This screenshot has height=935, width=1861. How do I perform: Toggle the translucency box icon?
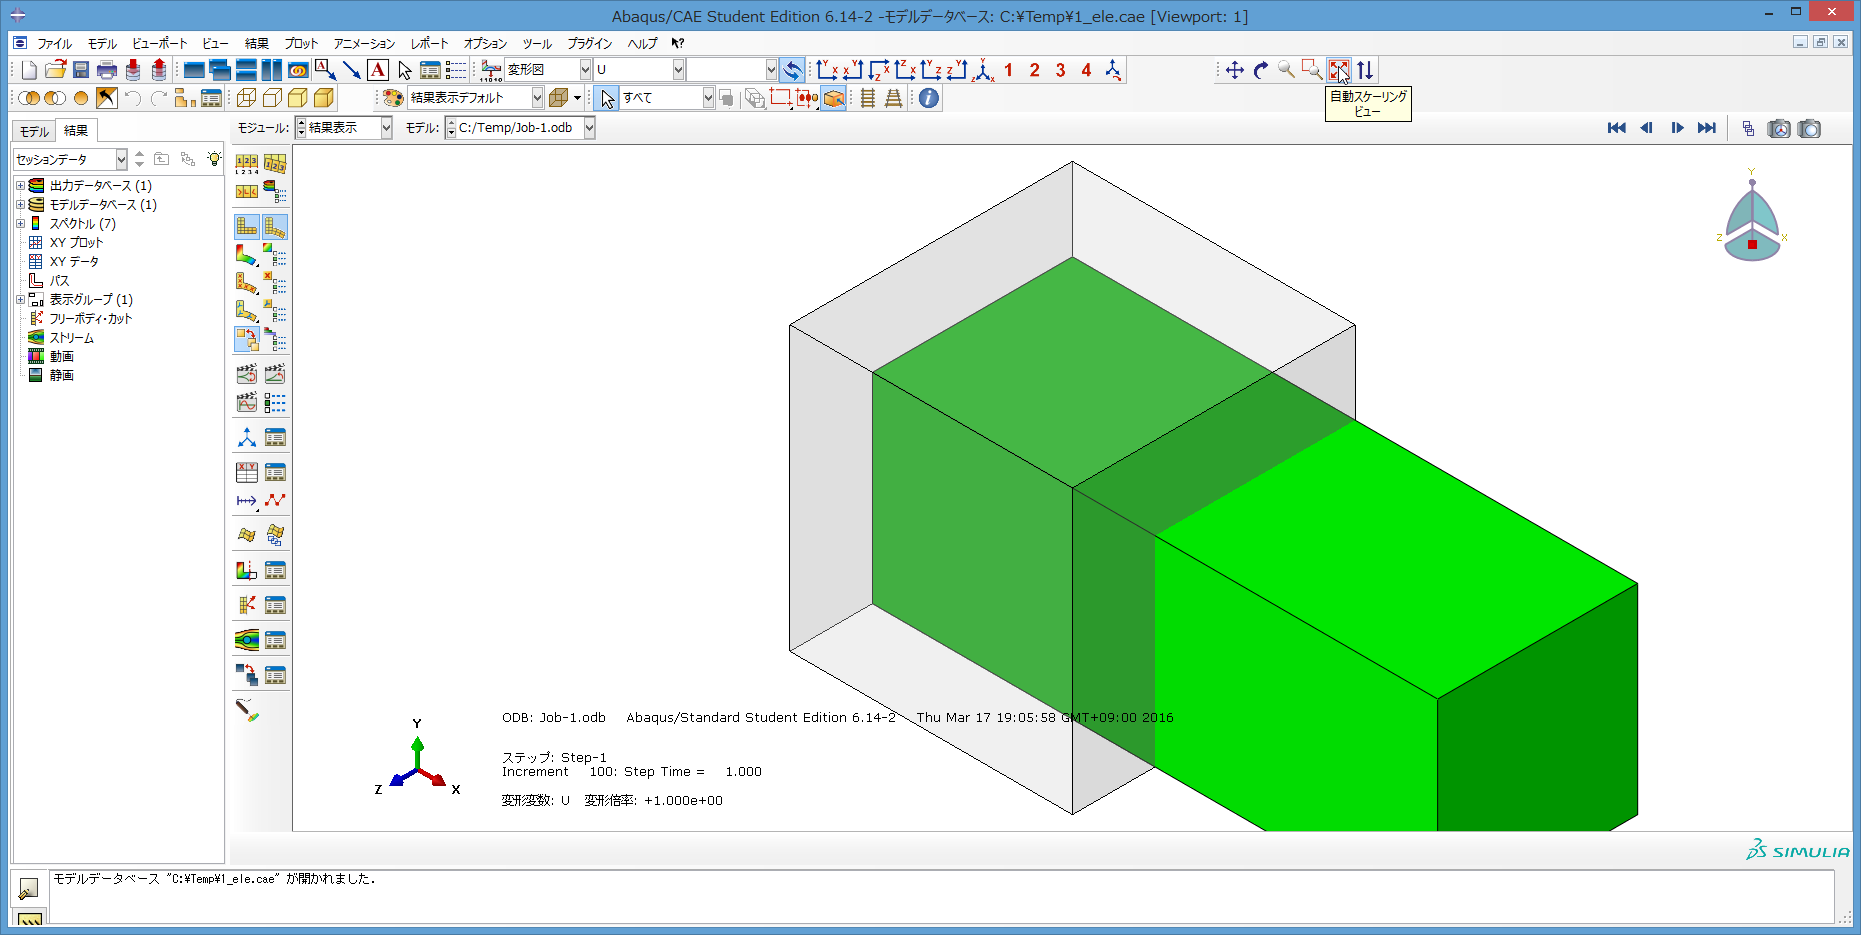559,98
